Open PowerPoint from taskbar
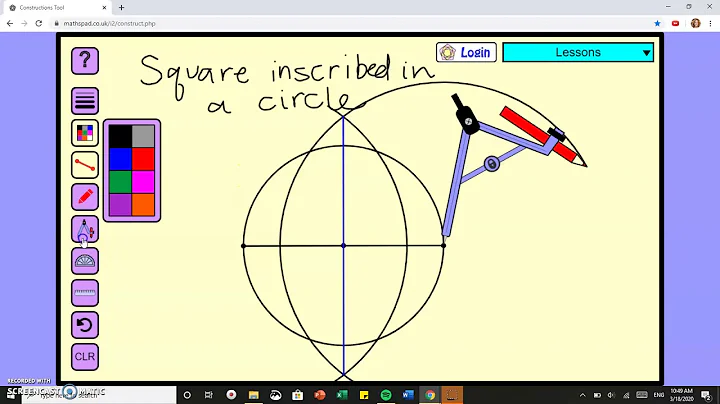 pos(320,395)
